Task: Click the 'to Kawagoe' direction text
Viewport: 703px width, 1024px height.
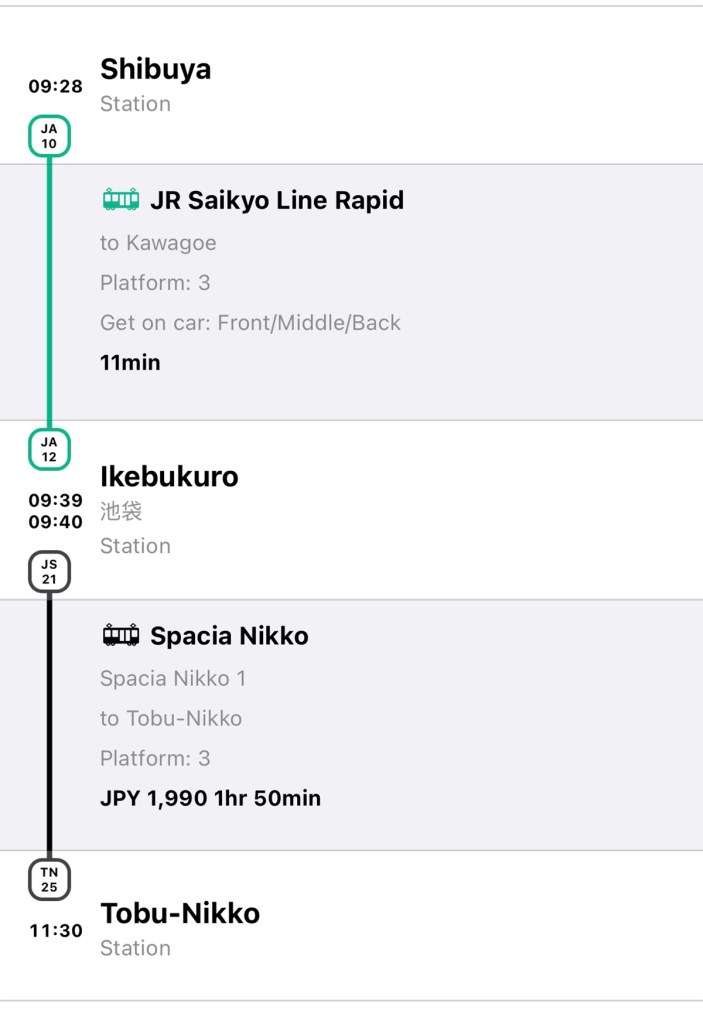Action: [x=158, y=243]
